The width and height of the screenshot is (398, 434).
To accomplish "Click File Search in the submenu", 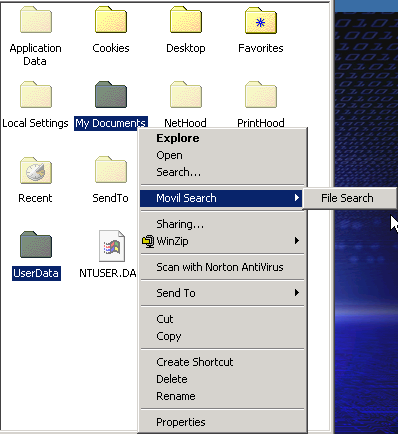I will click(x=349, y=198).
